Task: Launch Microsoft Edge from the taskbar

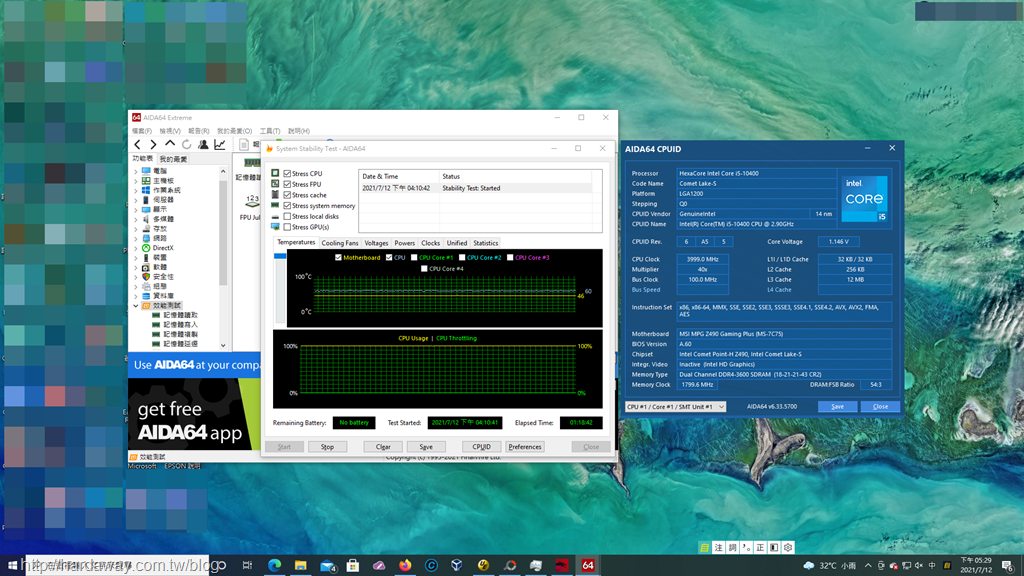Action: [274, 565]
